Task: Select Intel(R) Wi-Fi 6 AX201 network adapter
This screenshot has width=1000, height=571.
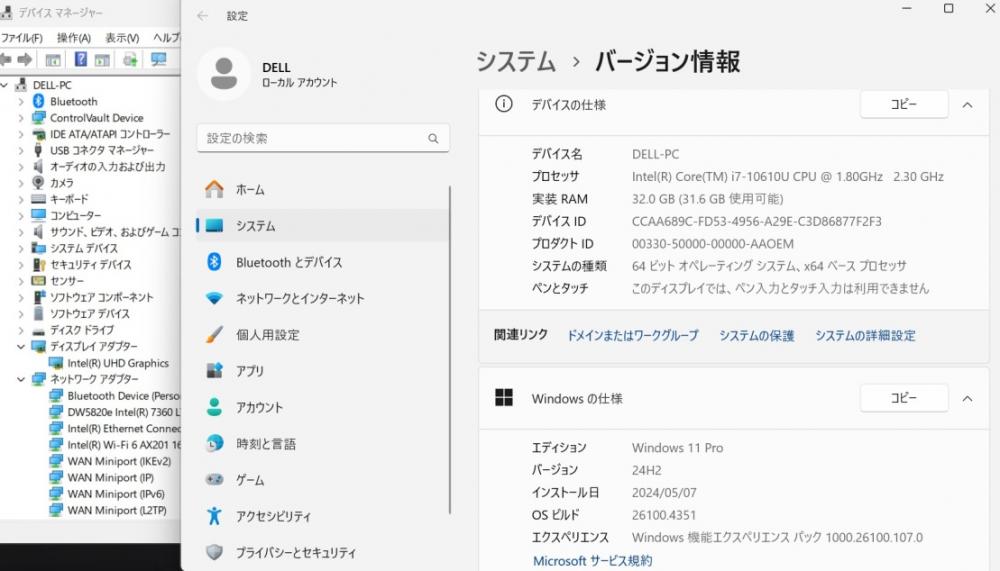Action: point(116,445)
